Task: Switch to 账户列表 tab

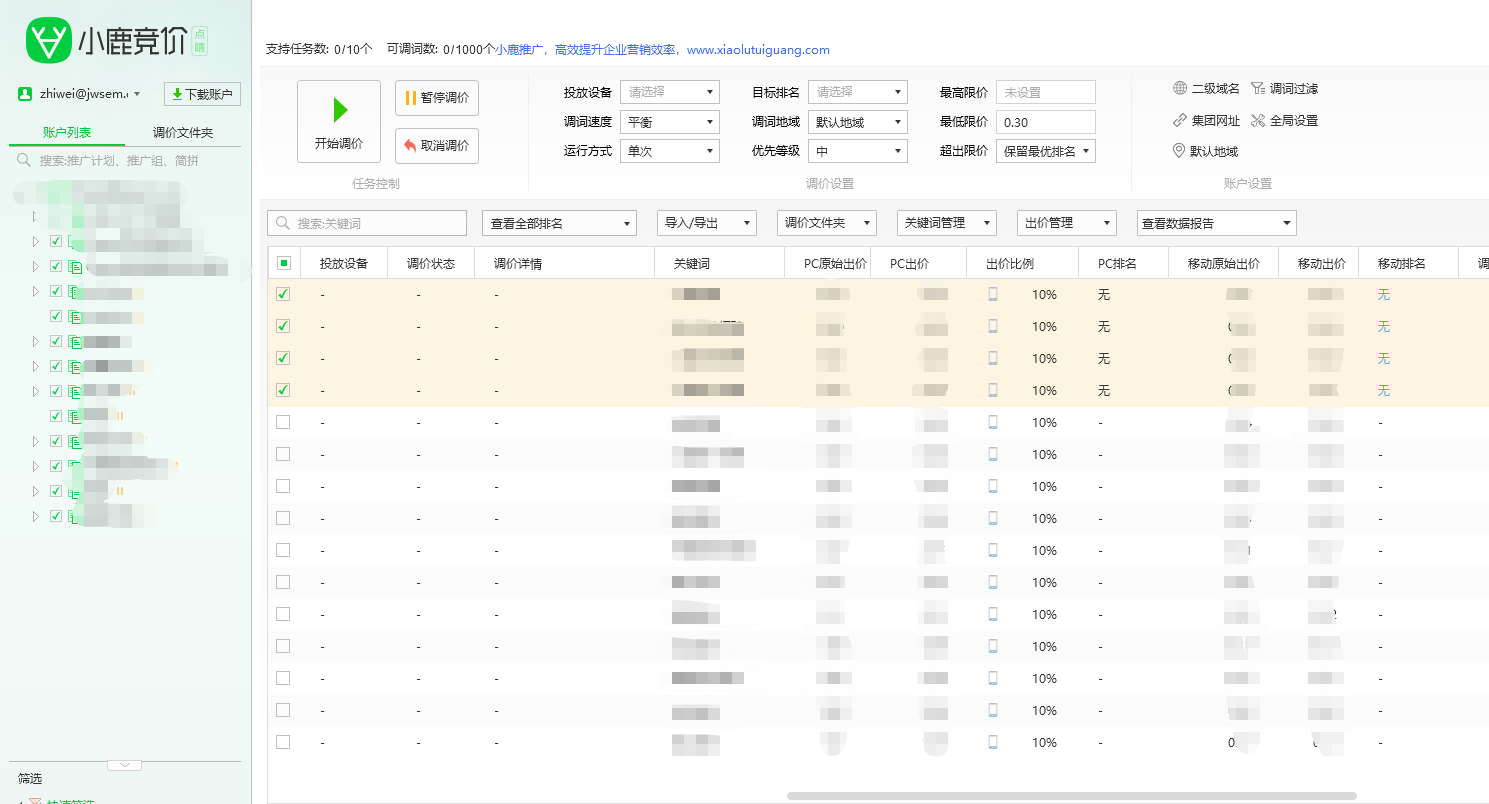Action: point(67,133)
